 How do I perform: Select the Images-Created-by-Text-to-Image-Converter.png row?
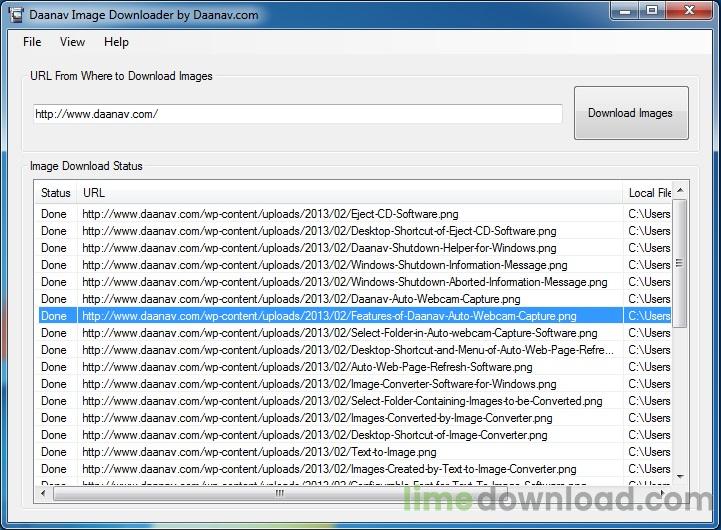(x=354, y=469)
